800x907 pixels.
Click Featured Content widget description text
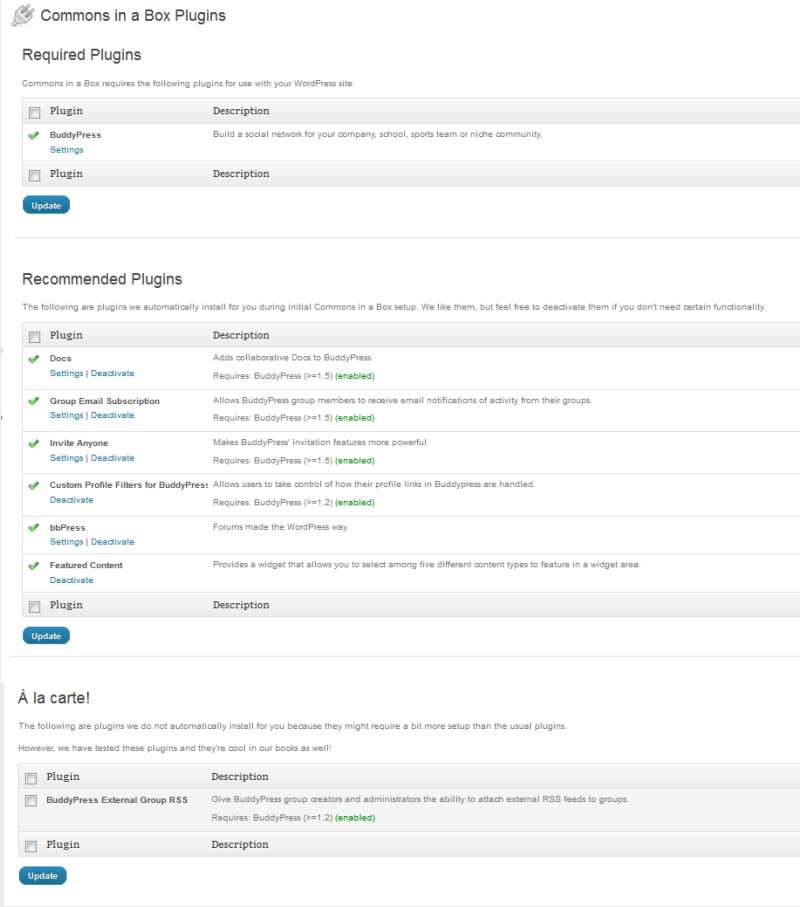427,565
